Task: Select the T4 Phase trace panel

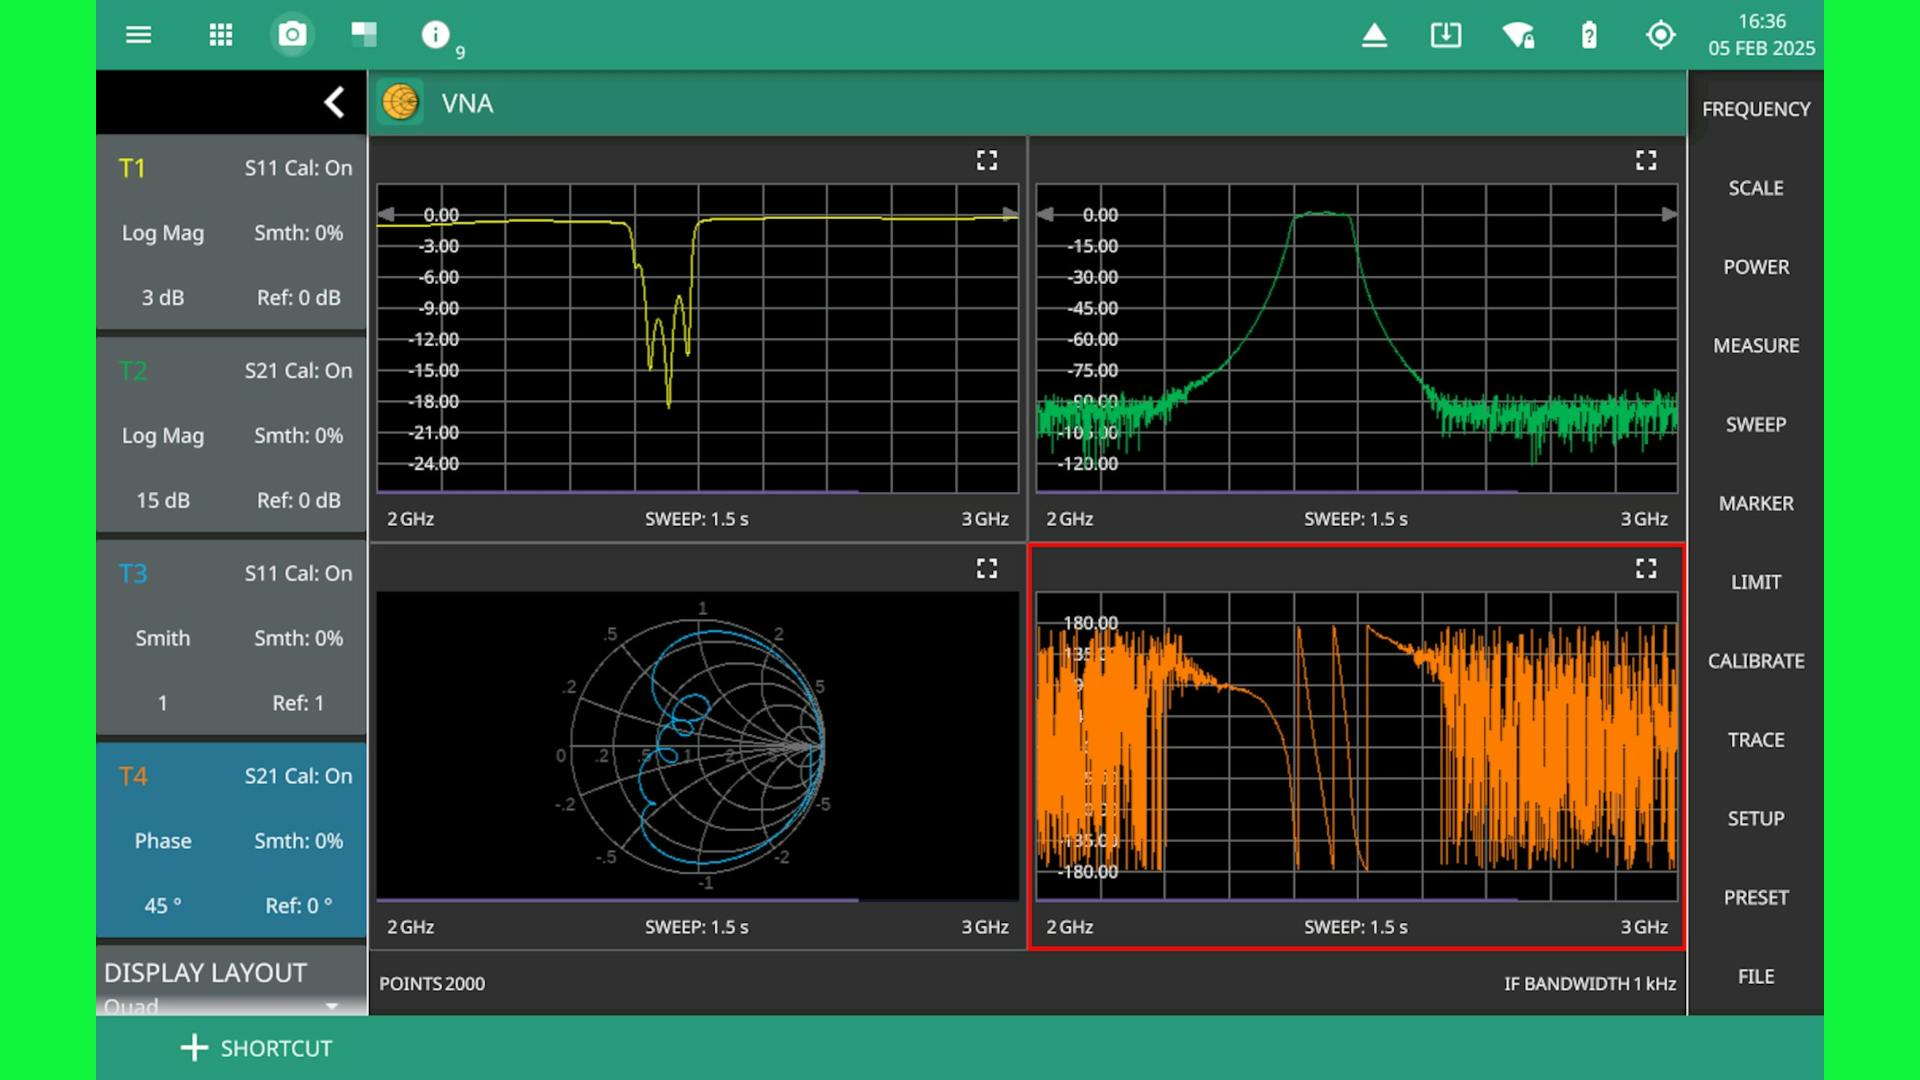Action: [230, 840]
